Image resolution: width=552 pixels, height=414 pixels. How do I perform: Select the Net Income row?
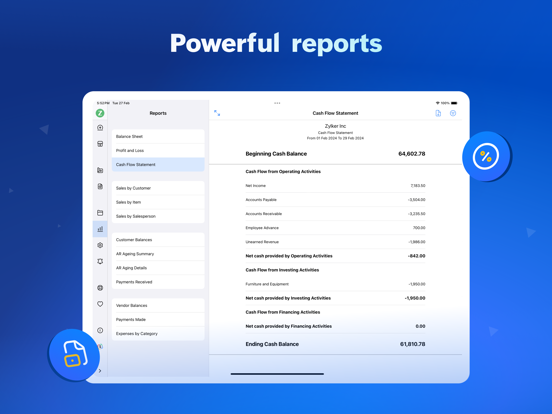tap(335, 186)
